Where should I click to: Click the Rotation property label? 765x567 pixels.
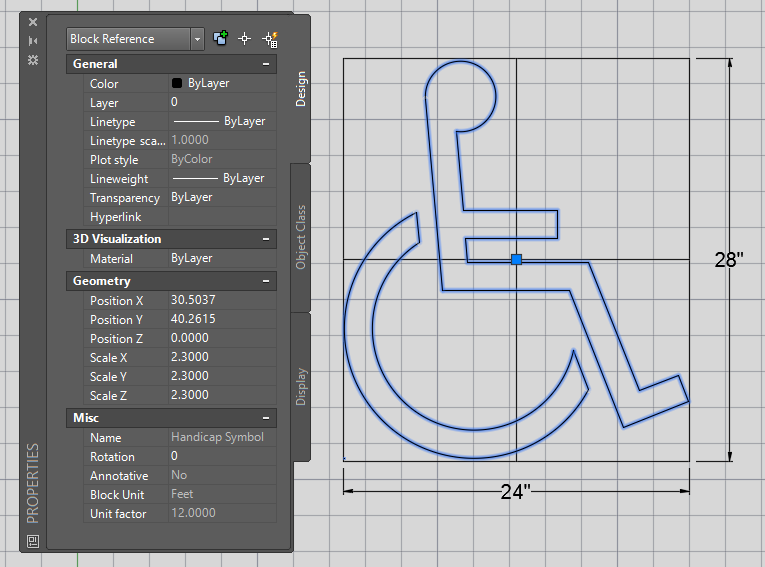[112, 457]
